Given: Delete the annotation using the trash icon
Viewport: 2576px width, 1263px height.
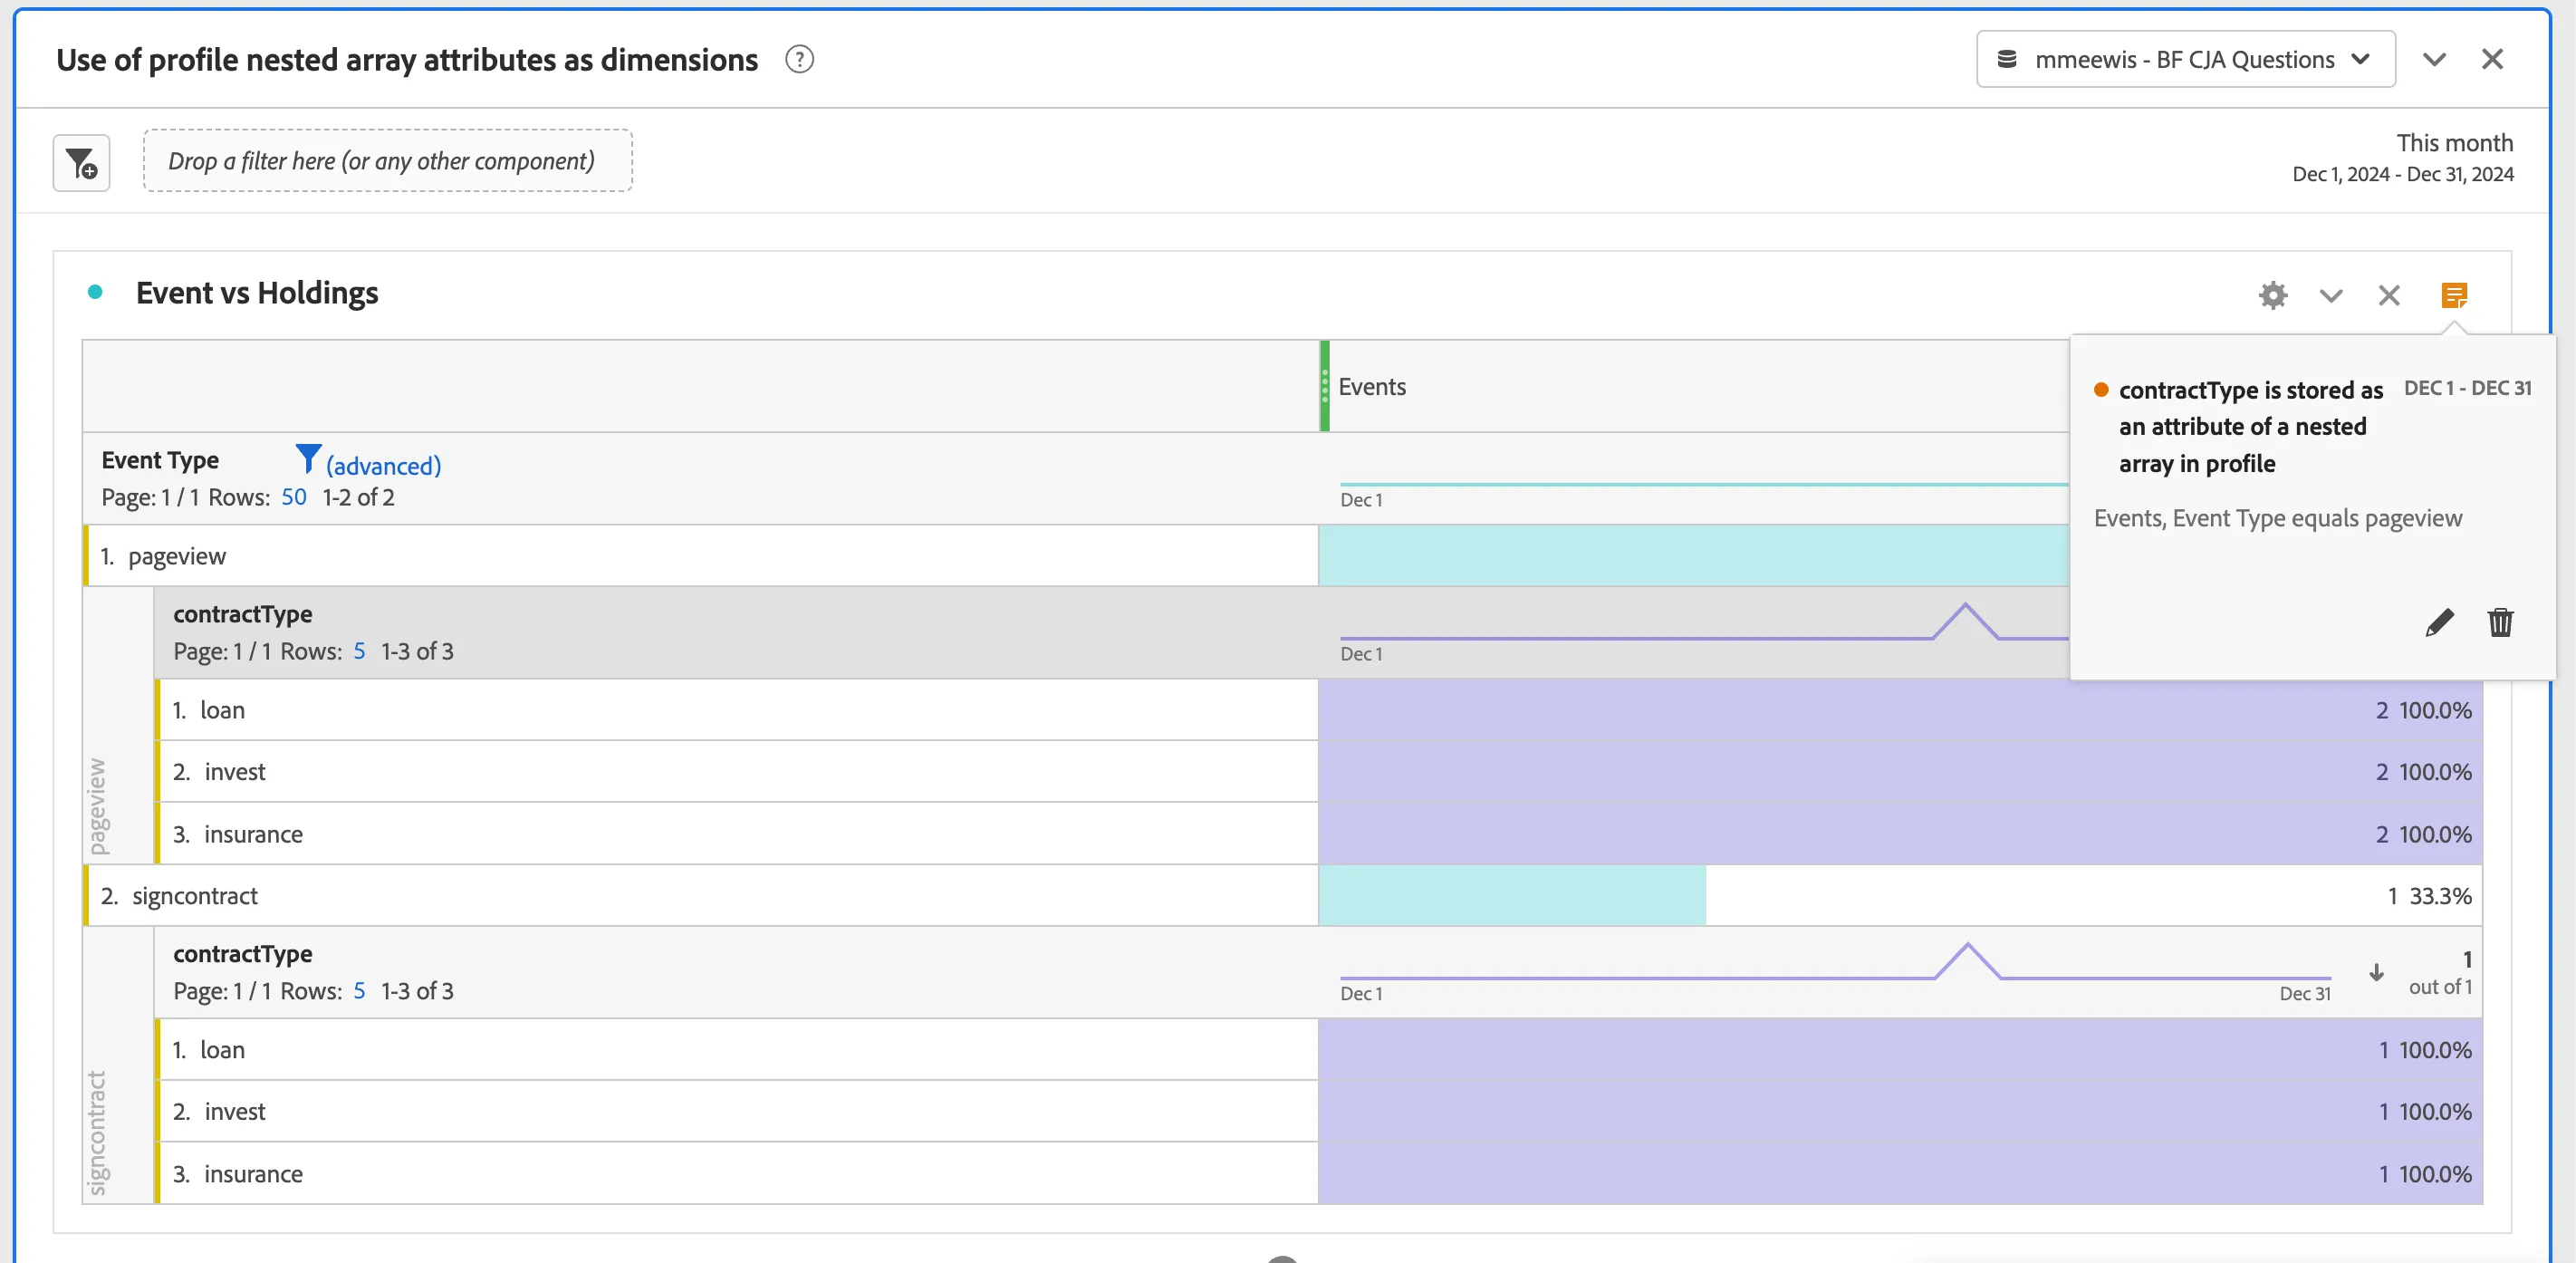Looking at the screenshot, I should (x=2500, y=622).
